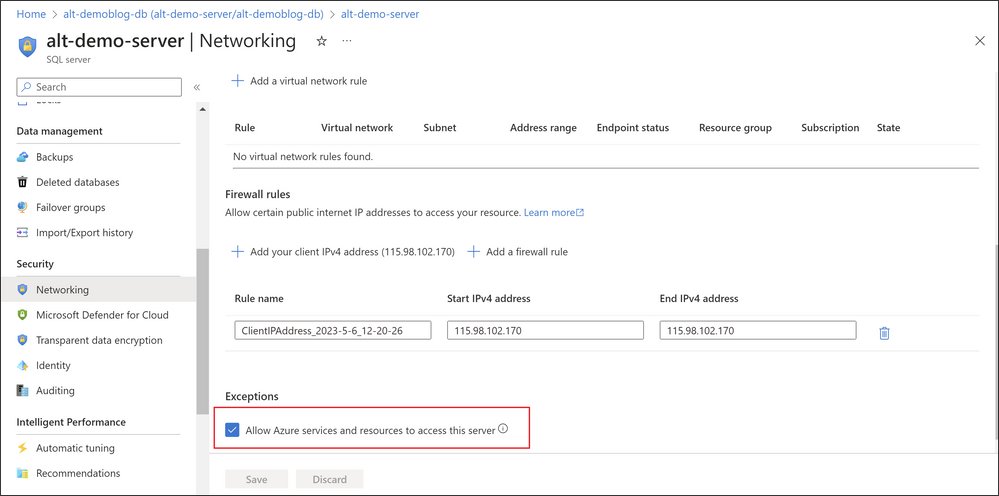Screen dimensions: 999x496
Task: Collapse the sidebar with the double chevron
Action: pyautogui.click(x=197, y=87)
